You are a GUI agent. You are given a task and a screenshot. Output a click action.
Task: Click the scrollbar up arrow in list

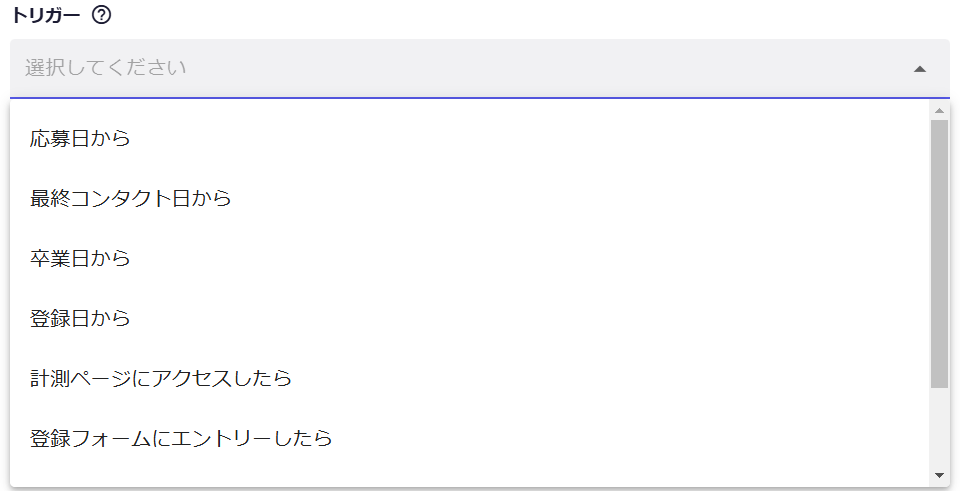(x=939, y=110)
